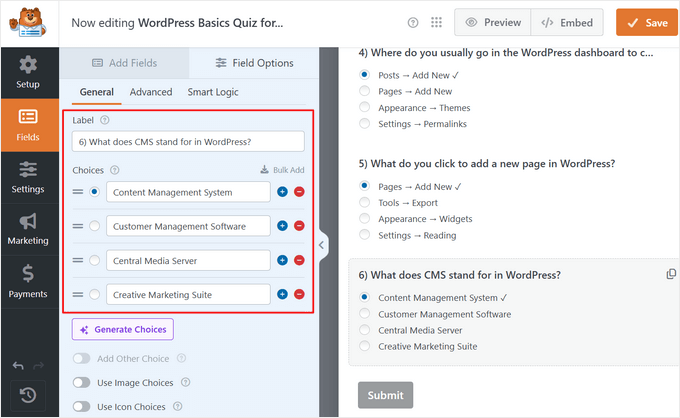Click help icon beside Add Other Choice

pos(182,358)
